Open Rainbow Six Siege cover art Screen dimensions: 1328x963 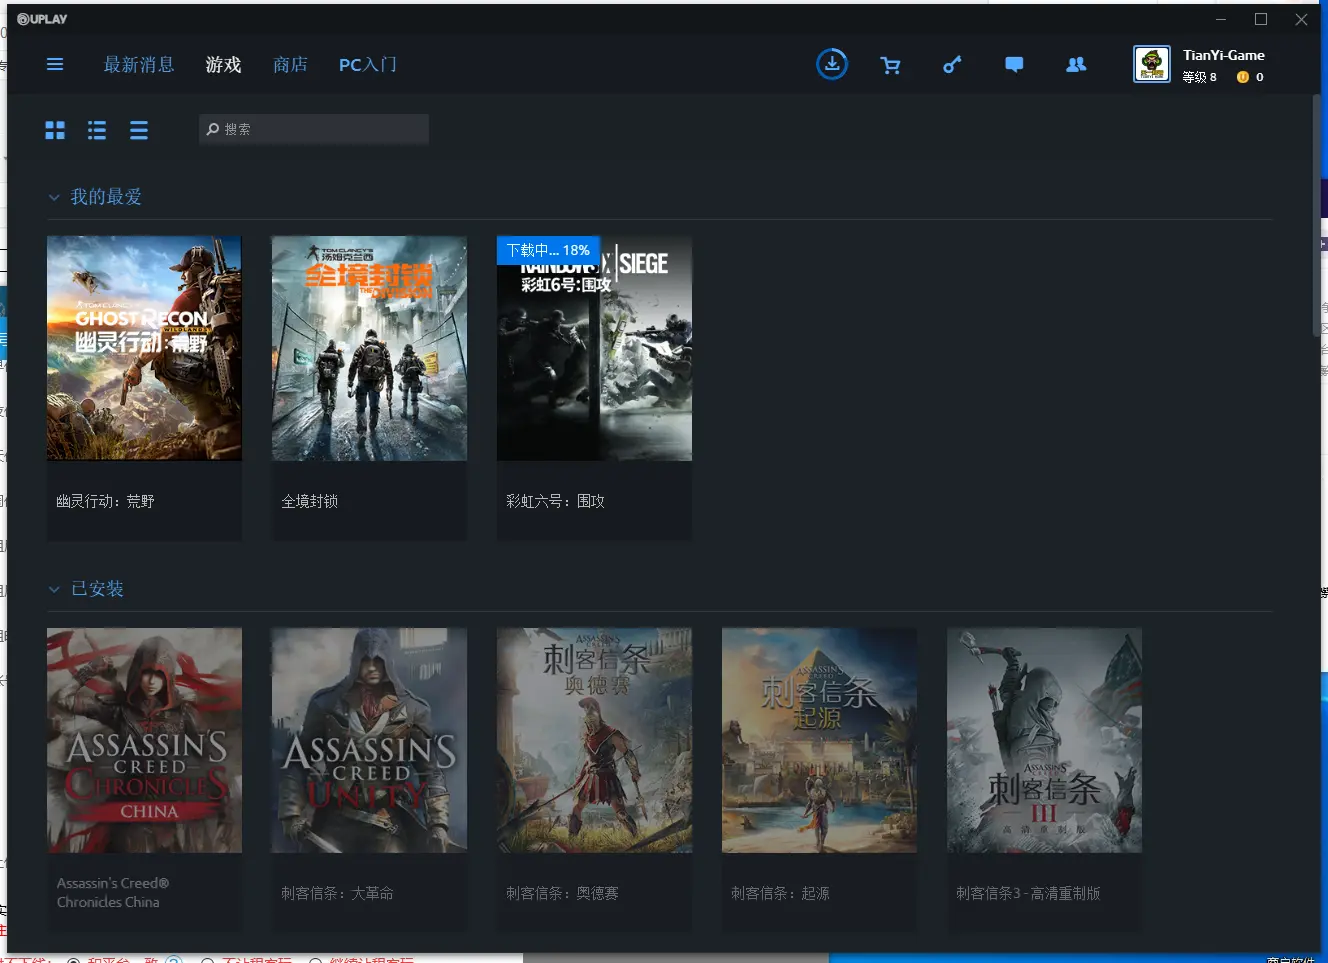click(594, 348)
